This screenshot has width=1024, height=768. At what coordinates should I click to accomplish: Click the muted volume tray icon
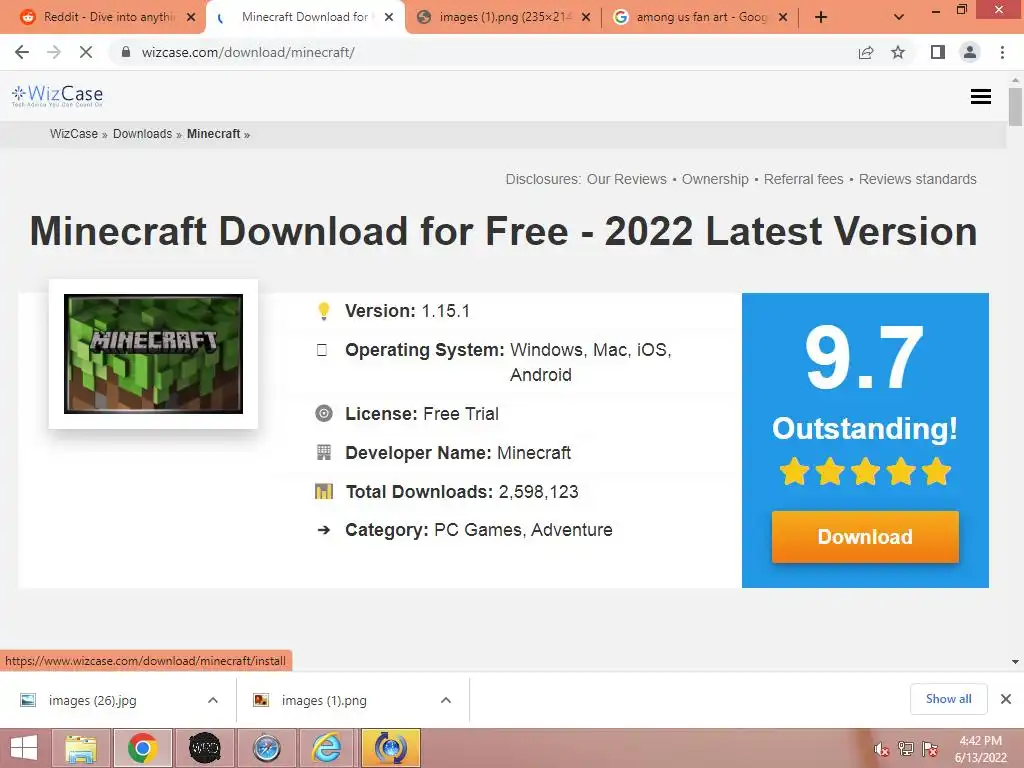tap(882, 749)
